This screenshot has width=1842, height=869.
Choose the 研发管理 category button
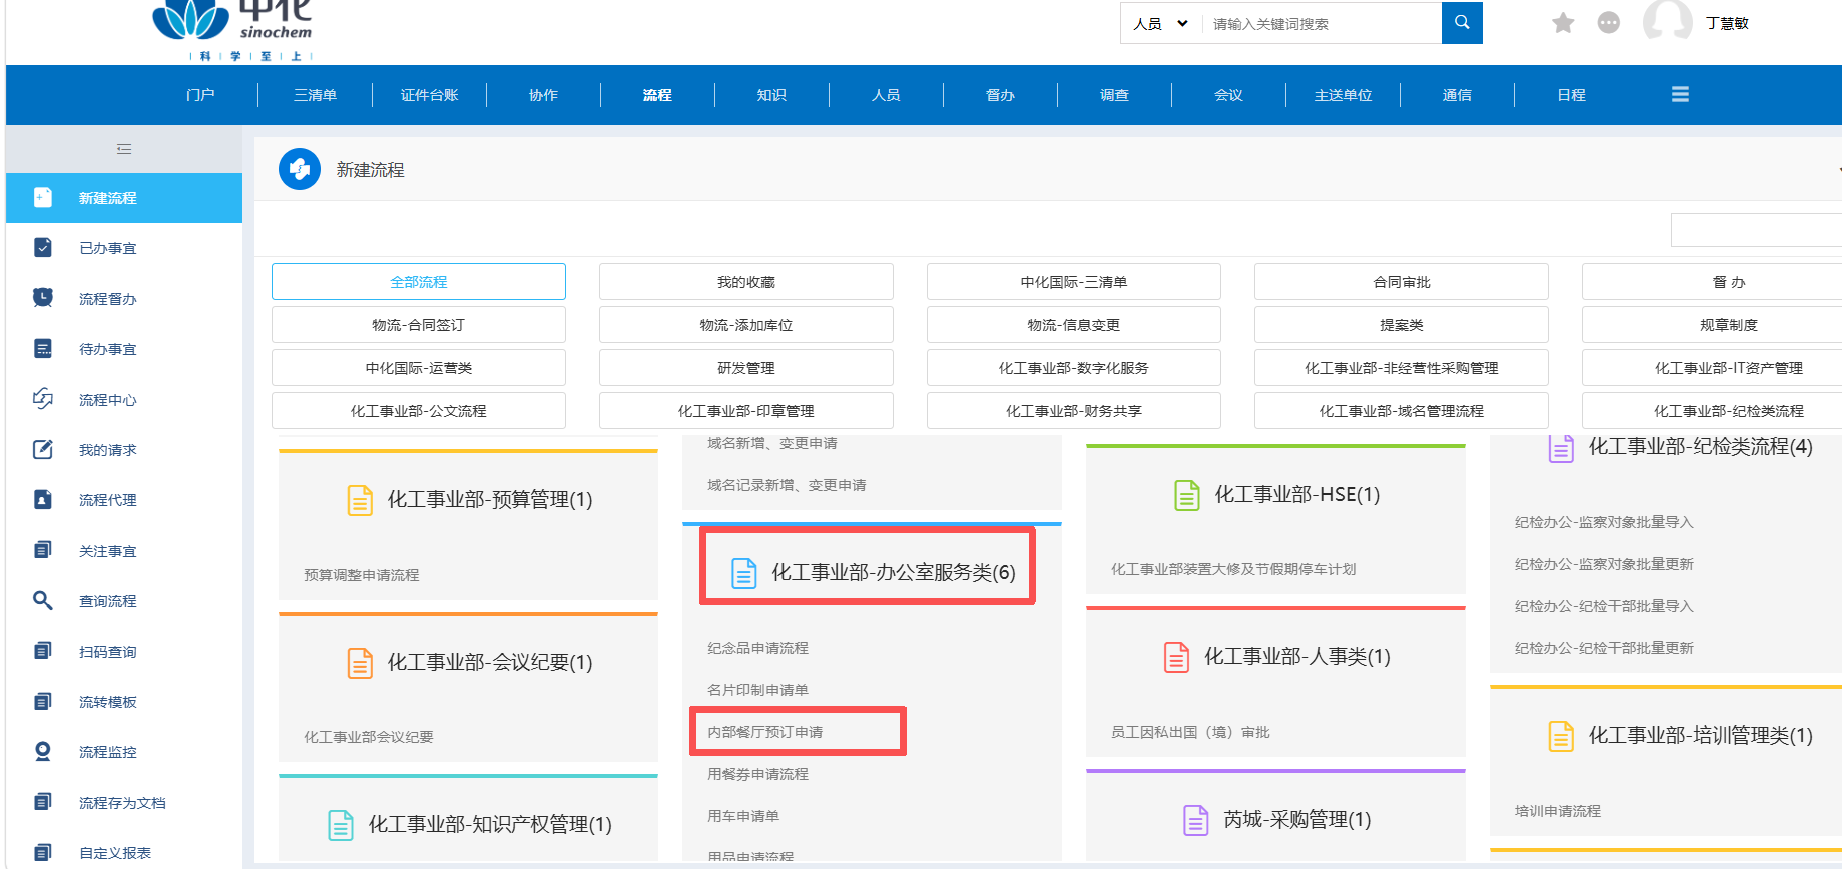(746, 368)
